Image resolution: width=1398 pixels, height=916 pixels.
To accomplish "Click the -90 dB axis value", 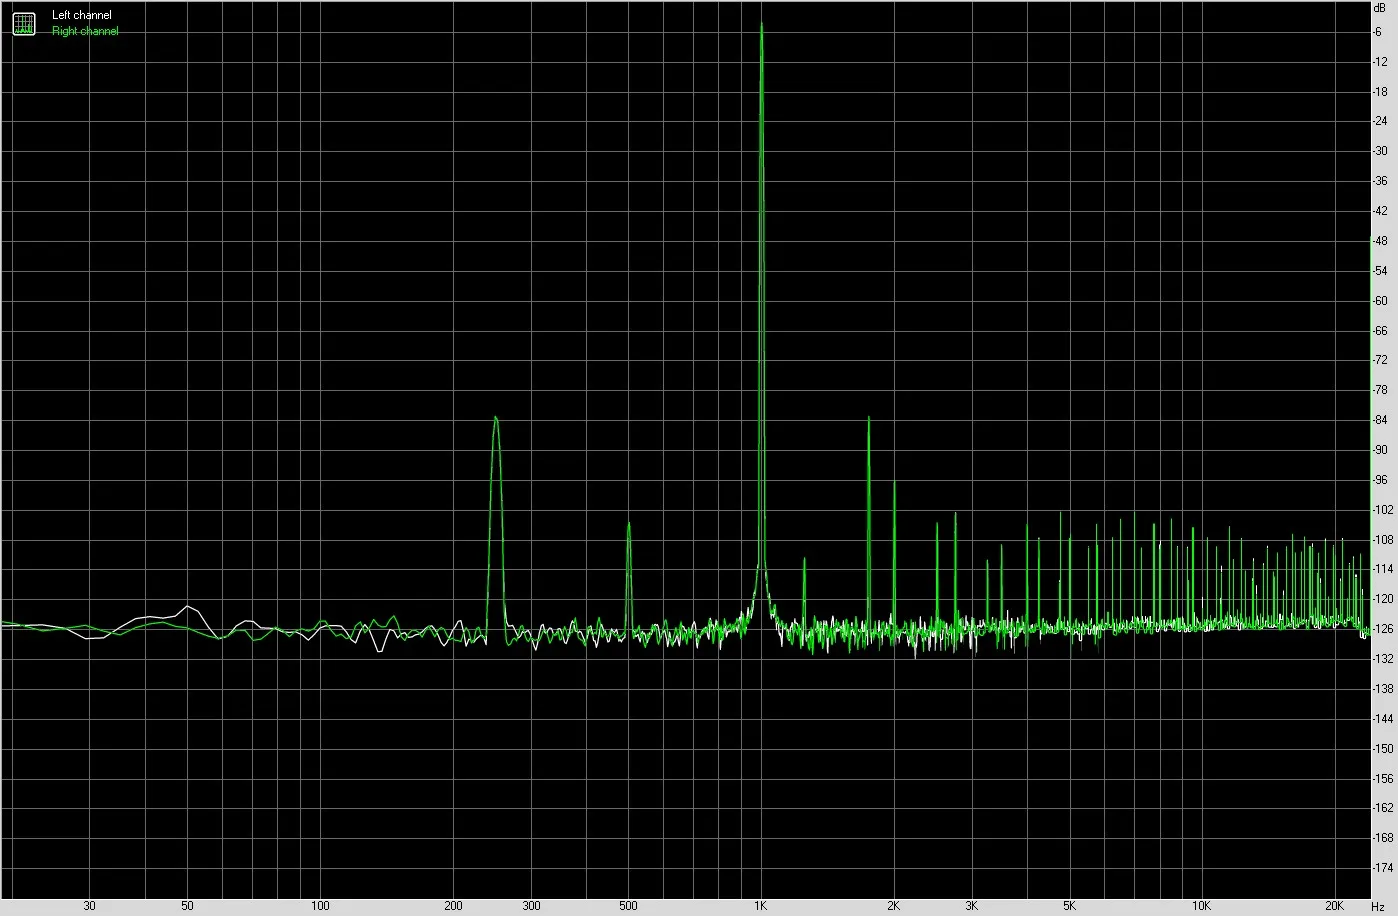I will 1381,450.
